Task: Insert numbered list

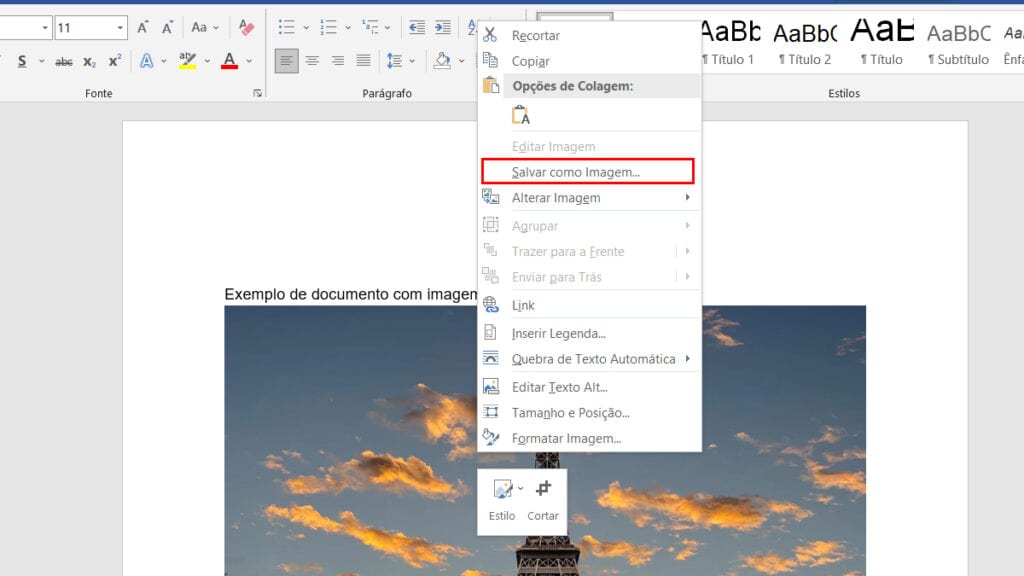Action: (328, 27)
